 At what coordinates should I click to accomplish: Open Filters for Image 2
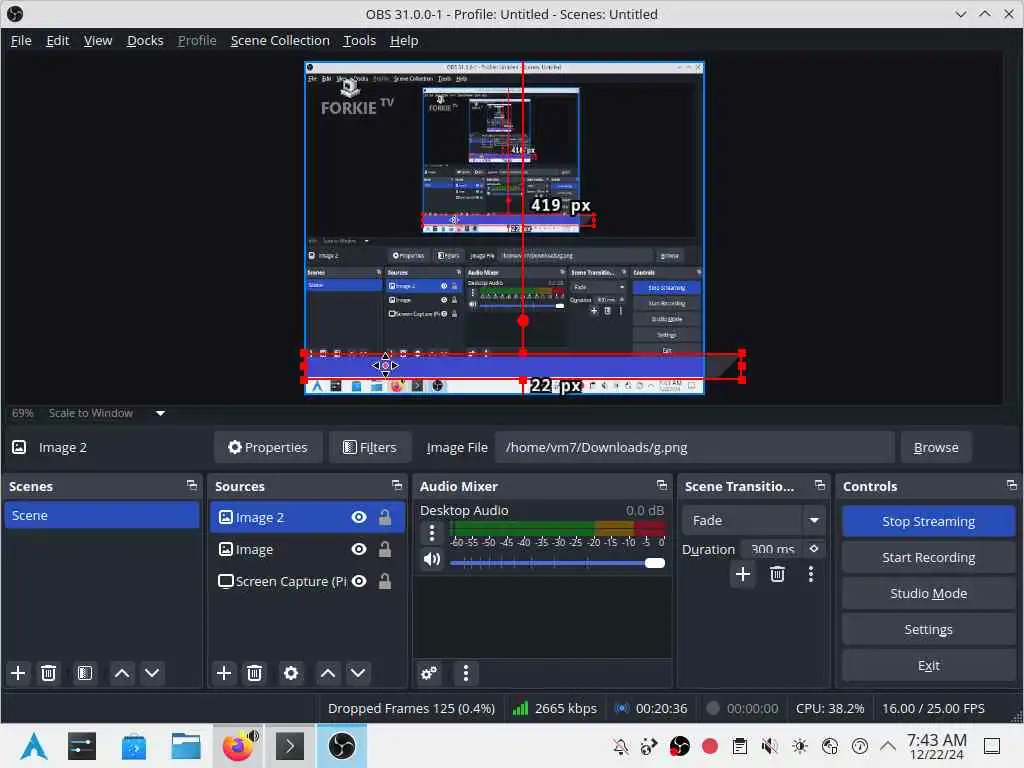(x=370, y=447)
